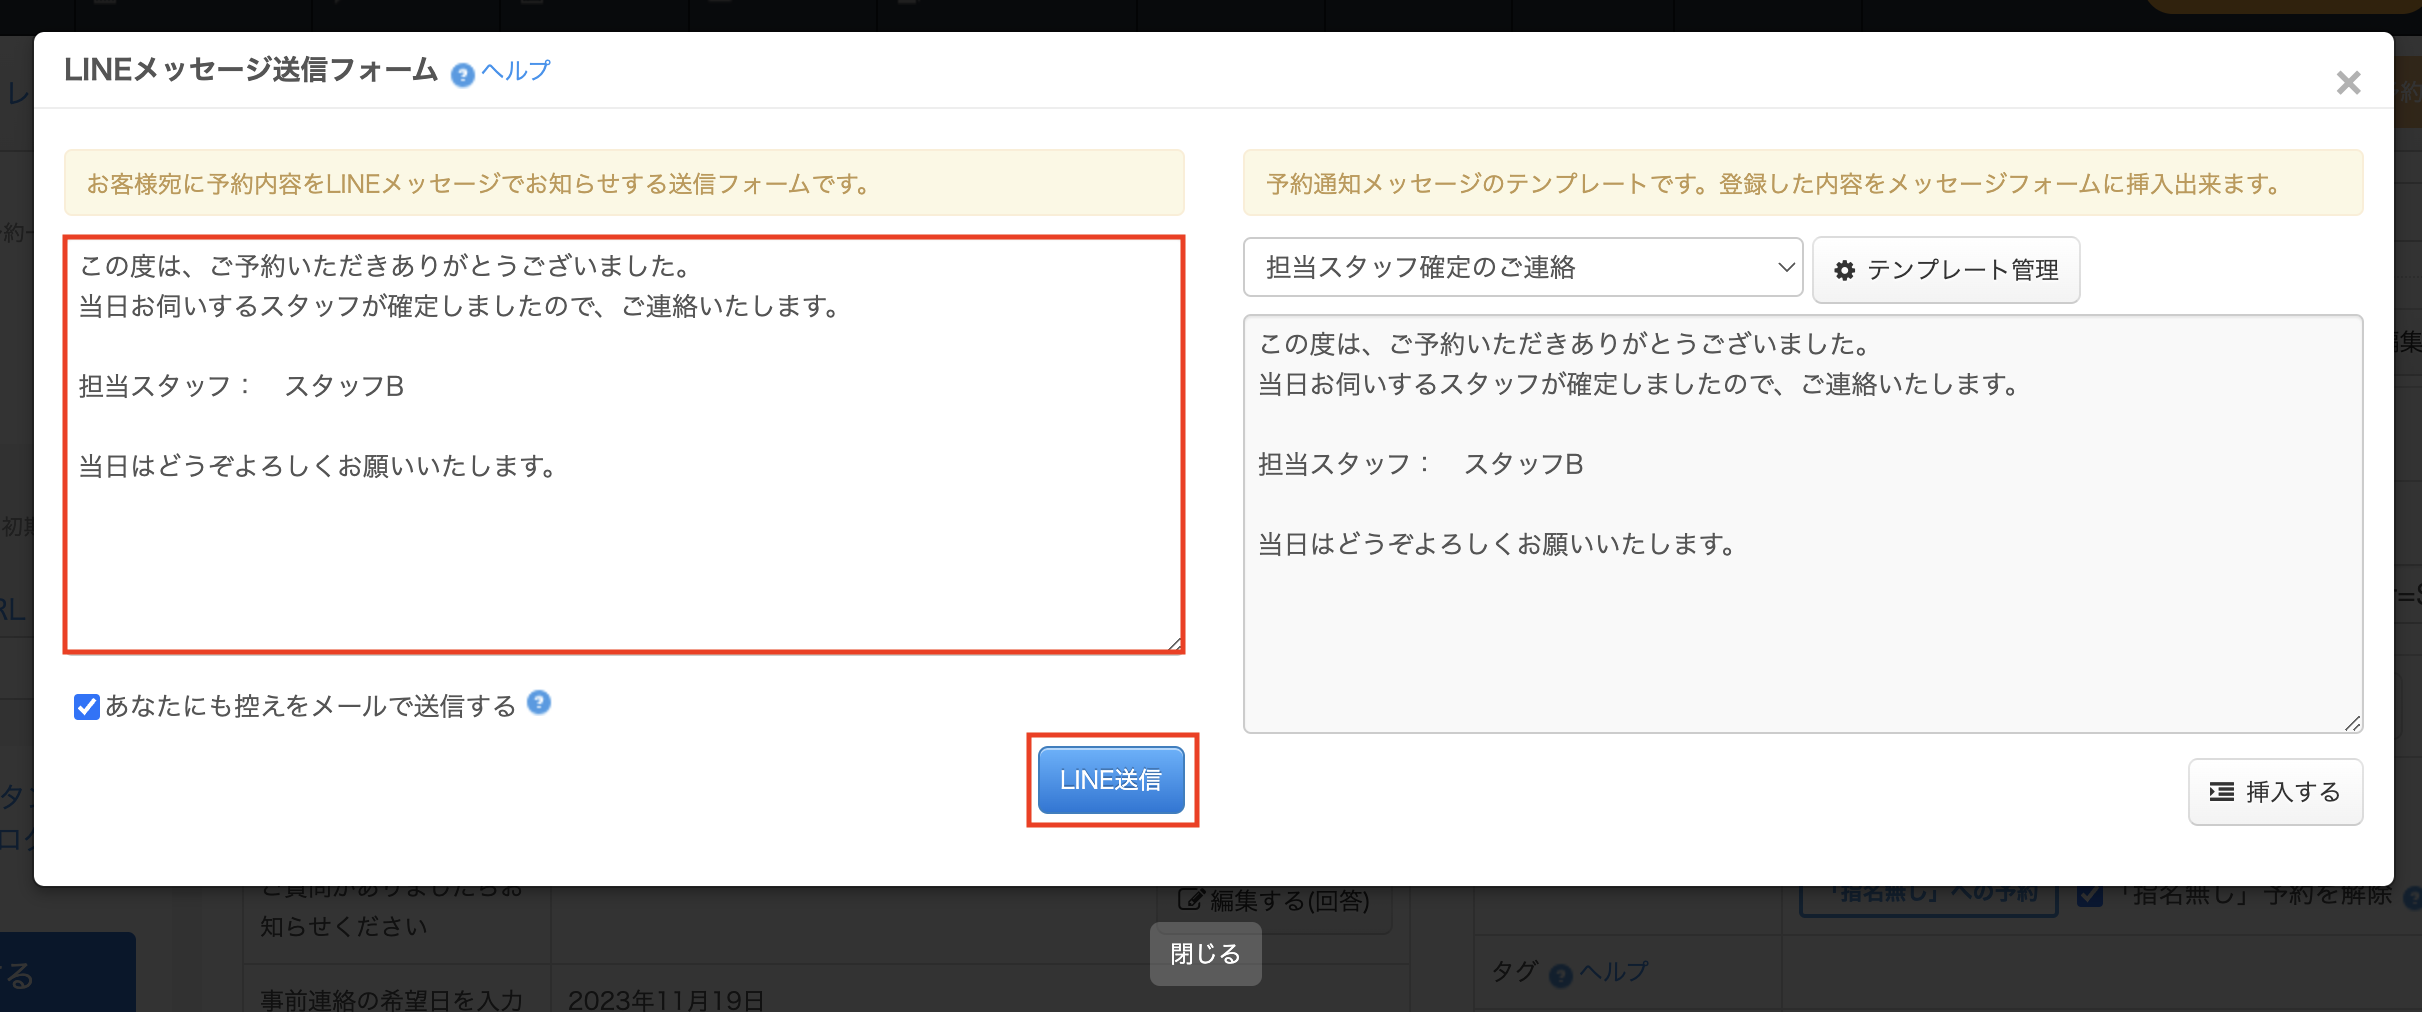Open テンプレート管理 with the gear icon
2422x1012 pixels.
(1946, 270)
